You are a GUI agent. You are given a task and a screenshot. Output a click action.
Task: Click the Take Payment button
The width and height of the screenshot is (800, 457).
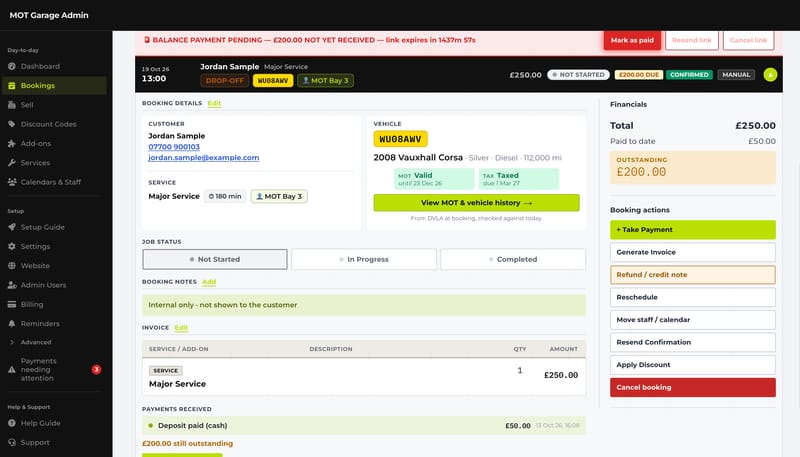693,230
